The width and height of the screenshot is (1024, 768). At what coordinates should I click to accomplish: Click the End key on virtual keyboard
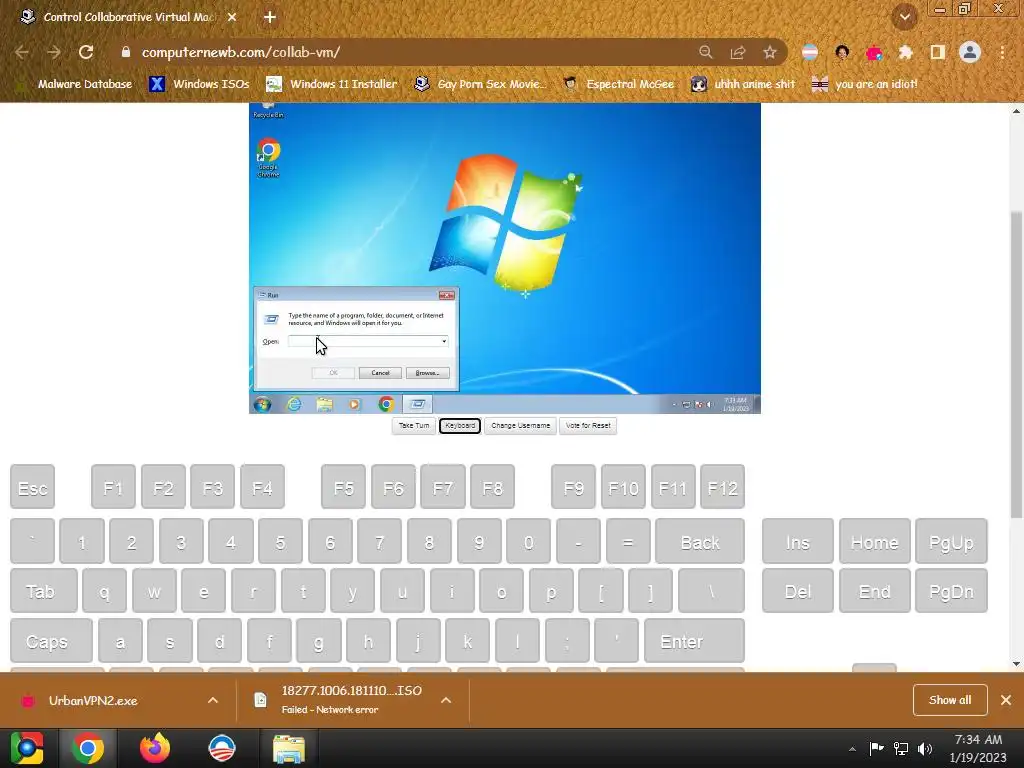[x=875, y=591]
